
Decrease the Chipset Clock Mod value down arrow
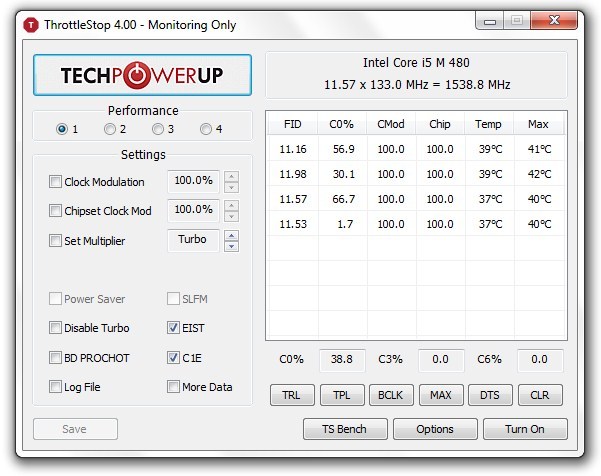(232, 217)
